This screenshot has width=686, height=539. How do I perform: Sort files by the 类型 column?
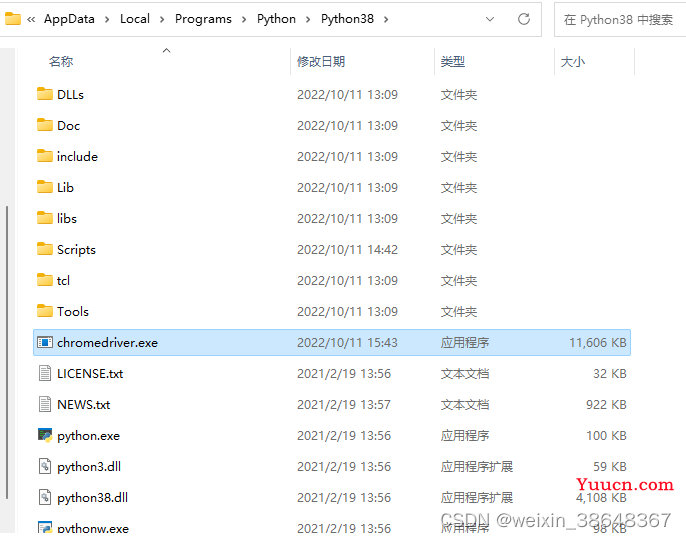[452, 62]
